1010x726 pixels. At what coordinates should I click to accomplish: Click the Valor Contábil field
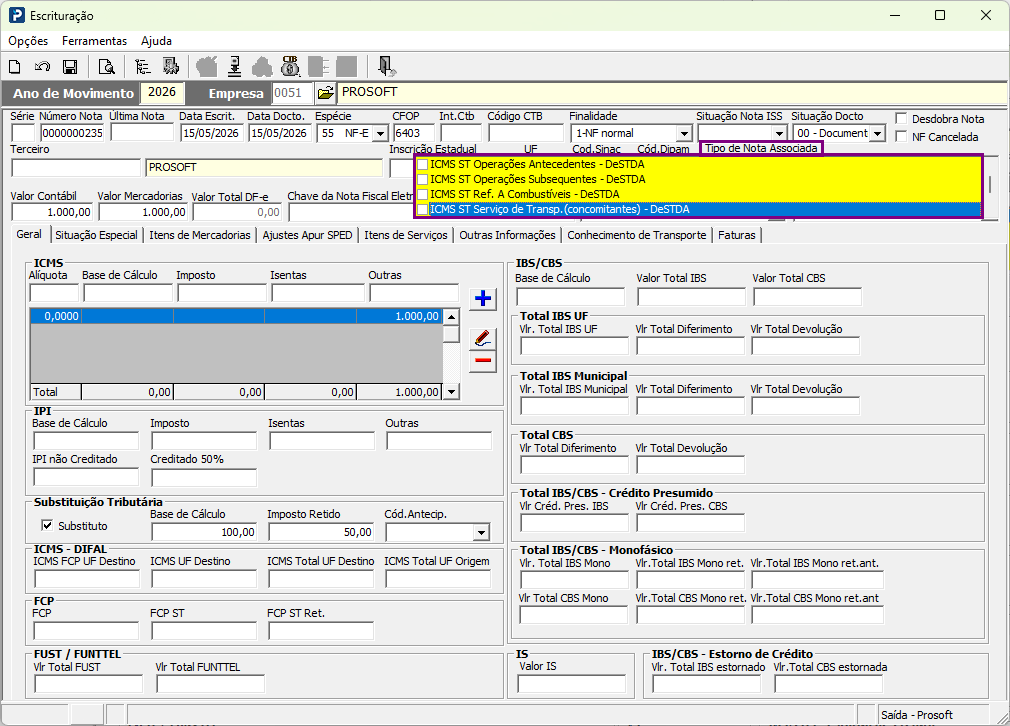52,212
